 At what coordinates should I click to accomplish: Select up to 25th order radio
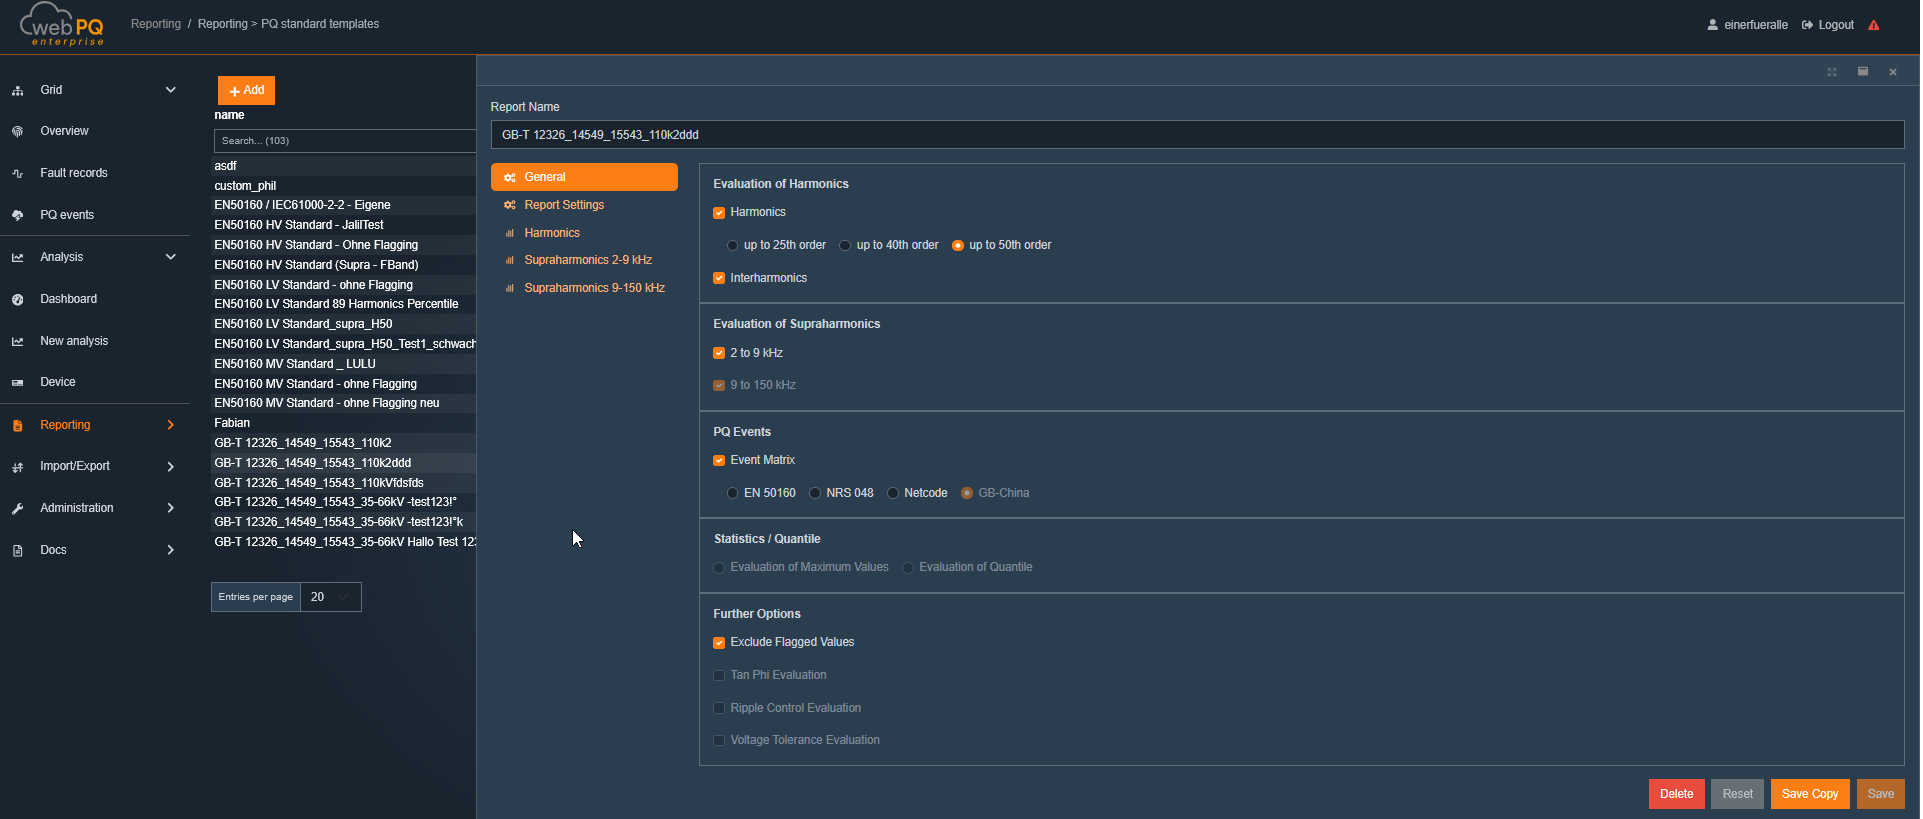pyautogui.click(x=733, y=245)
